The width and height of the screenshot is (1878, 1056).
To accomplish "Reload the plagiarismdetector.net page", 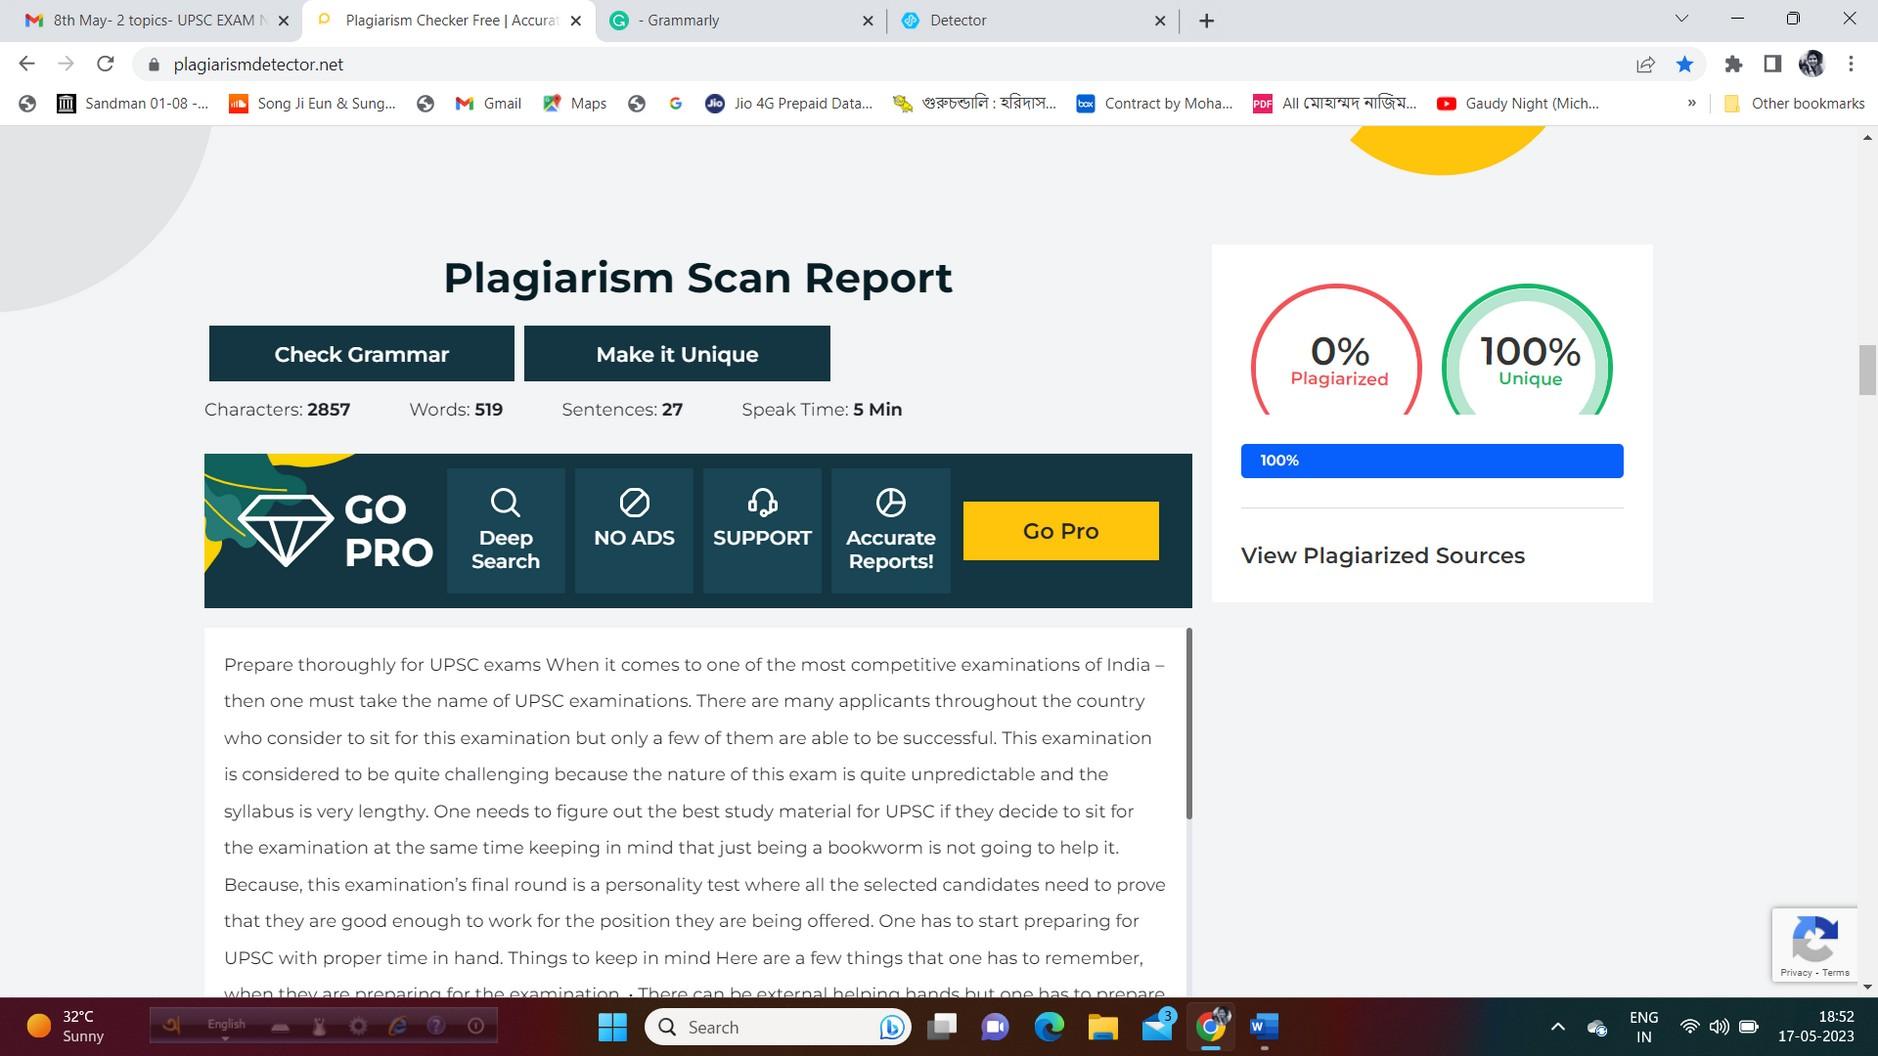I will pyautogui.click(x=105, y=64).
